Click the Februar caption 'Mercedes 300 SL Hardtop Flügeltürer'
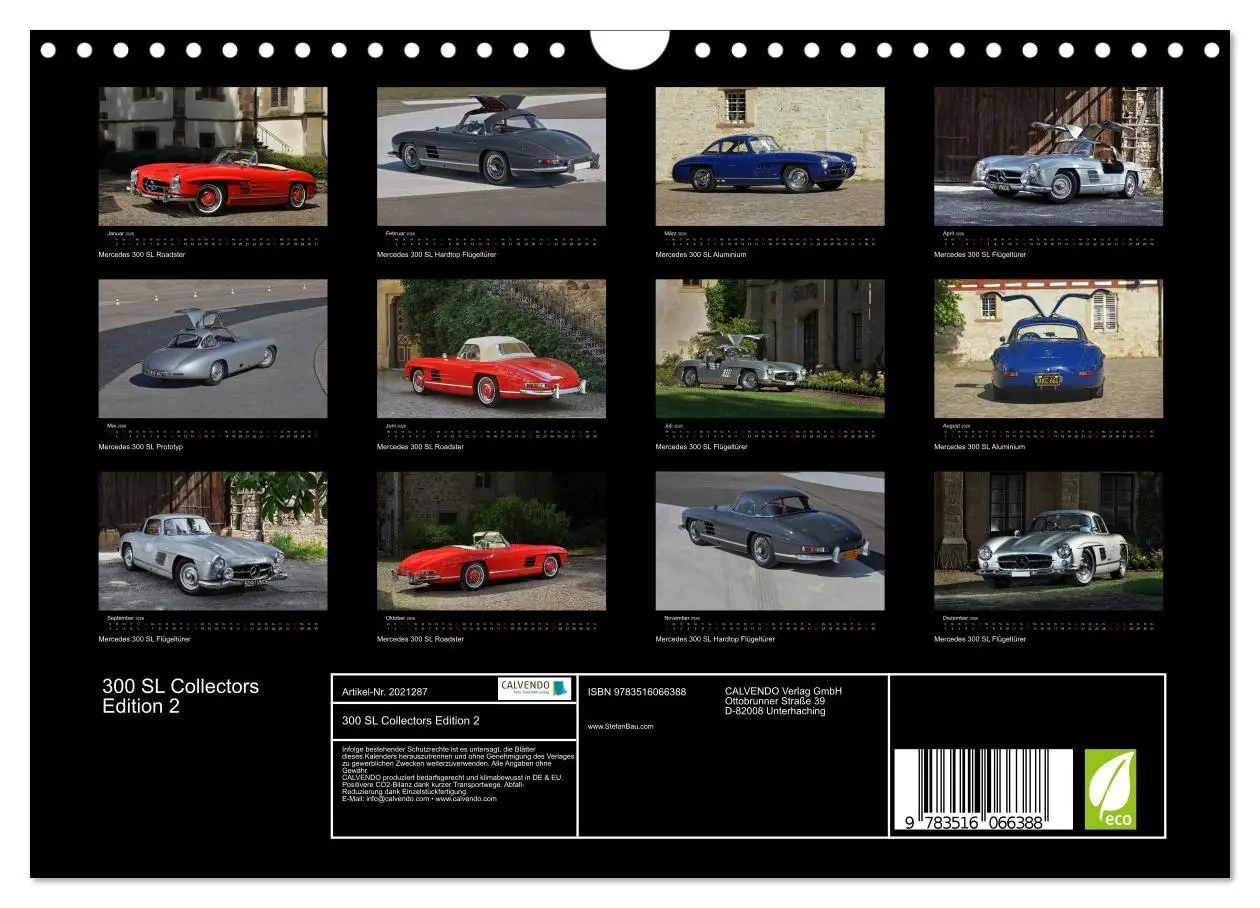 436,255
